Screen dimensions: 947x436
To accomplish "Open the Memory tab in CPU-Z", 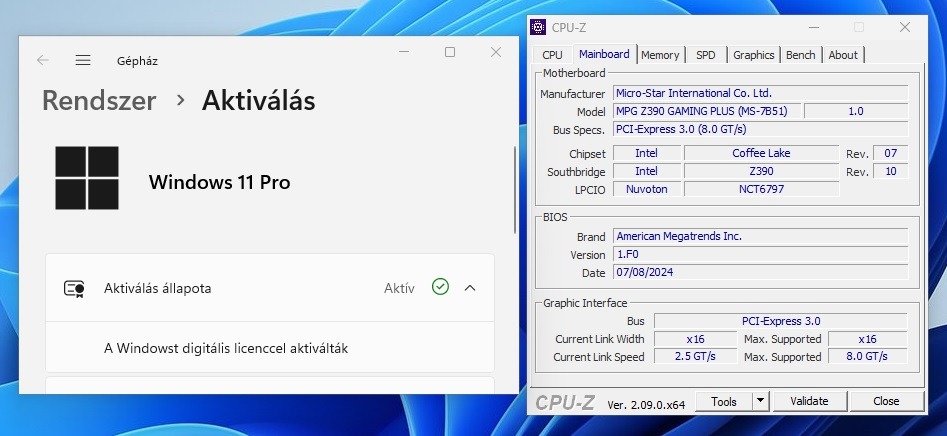I will click(660, 55).
